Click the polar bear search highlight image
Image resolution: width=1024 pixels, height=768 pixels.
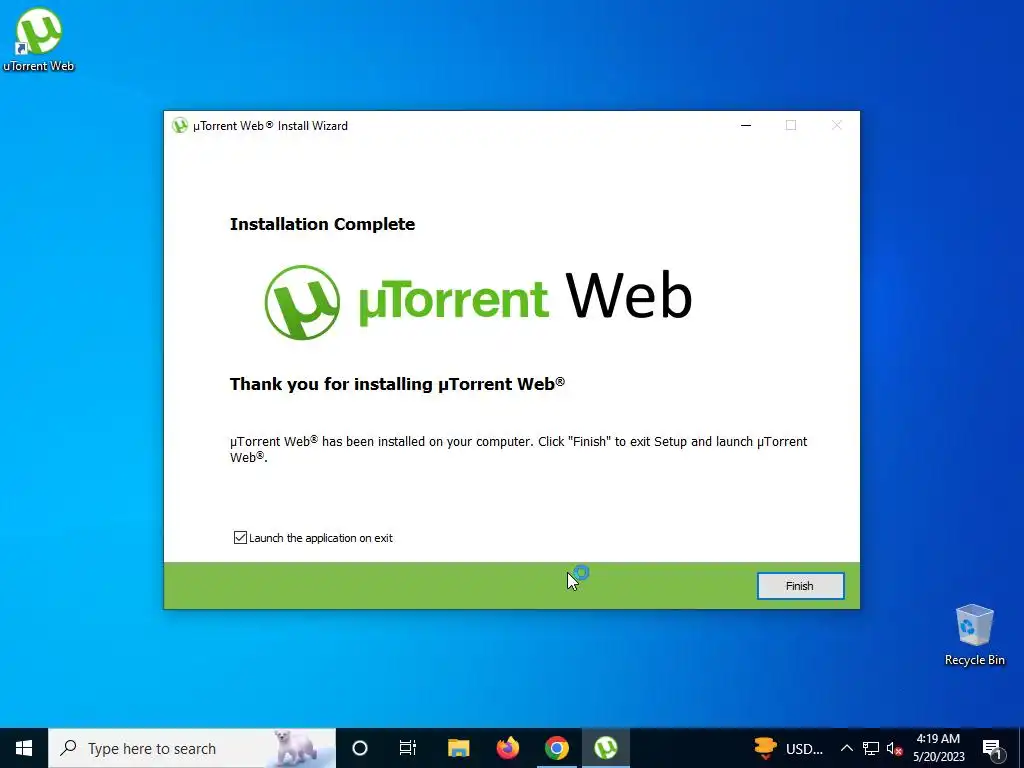(x=295, y=748)
